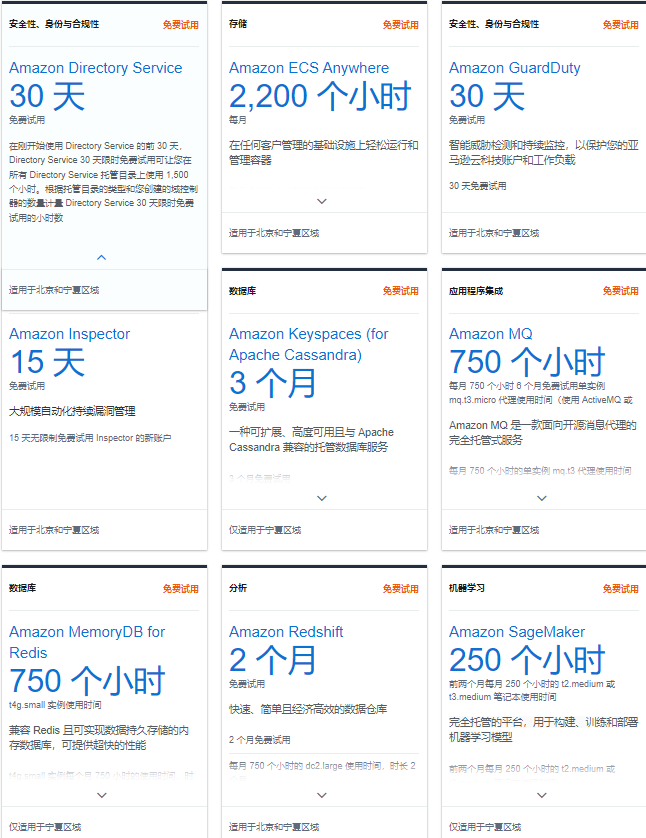646x838 pixels.
Task: Click 免费试用 tag on Amazon MQ card
Action: pyautogui.click(x=621, y=291)
